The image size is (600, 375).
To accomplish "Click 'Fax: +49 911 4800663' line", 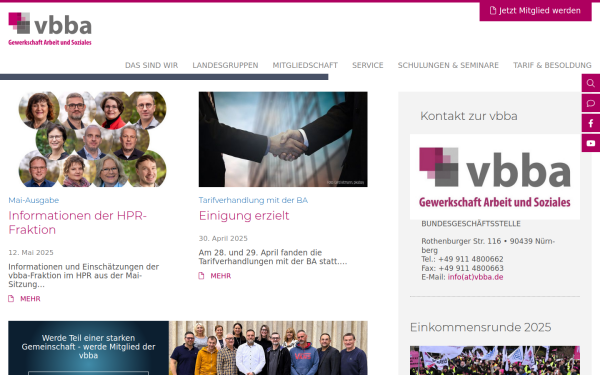I will coord(462,268).
